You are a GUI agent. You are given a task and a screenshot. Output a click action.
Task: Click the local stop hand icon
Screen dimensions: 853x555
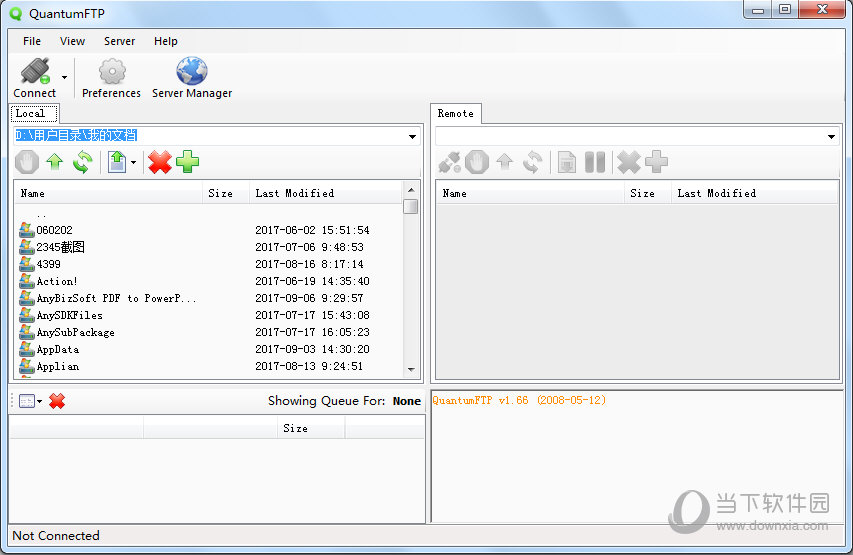point(27,162)
